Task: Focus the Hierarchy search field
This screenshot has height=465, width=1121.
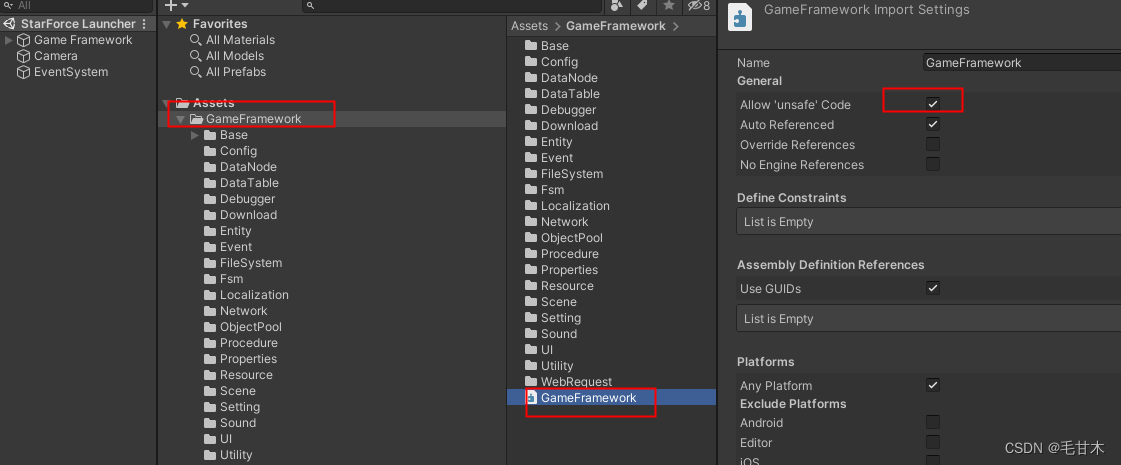Action: (77, 6)
